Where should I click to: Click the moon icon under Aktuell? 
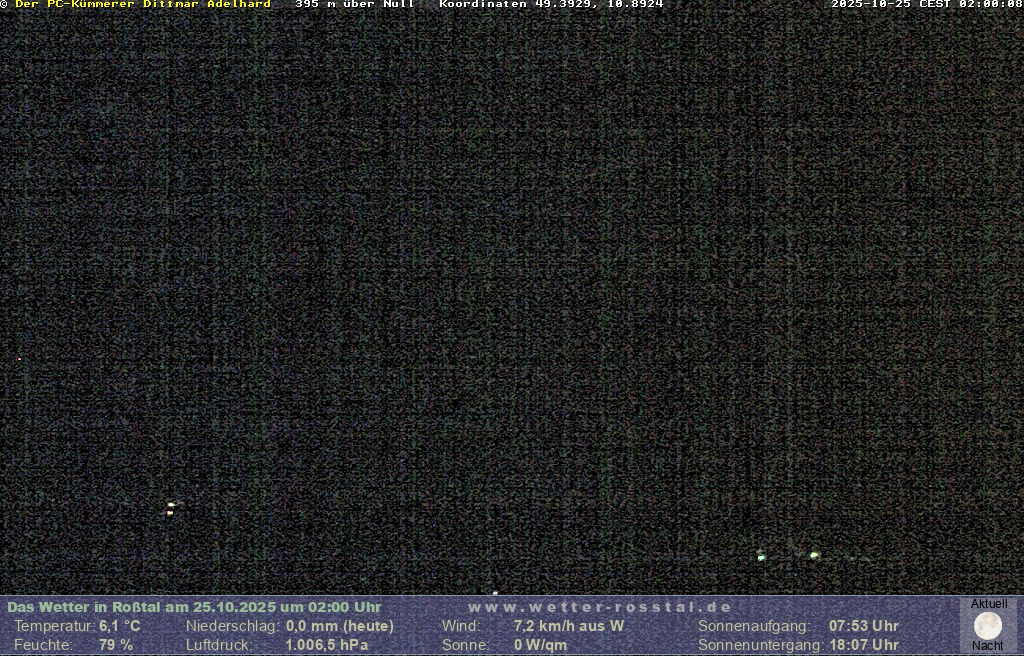point(987,626)
